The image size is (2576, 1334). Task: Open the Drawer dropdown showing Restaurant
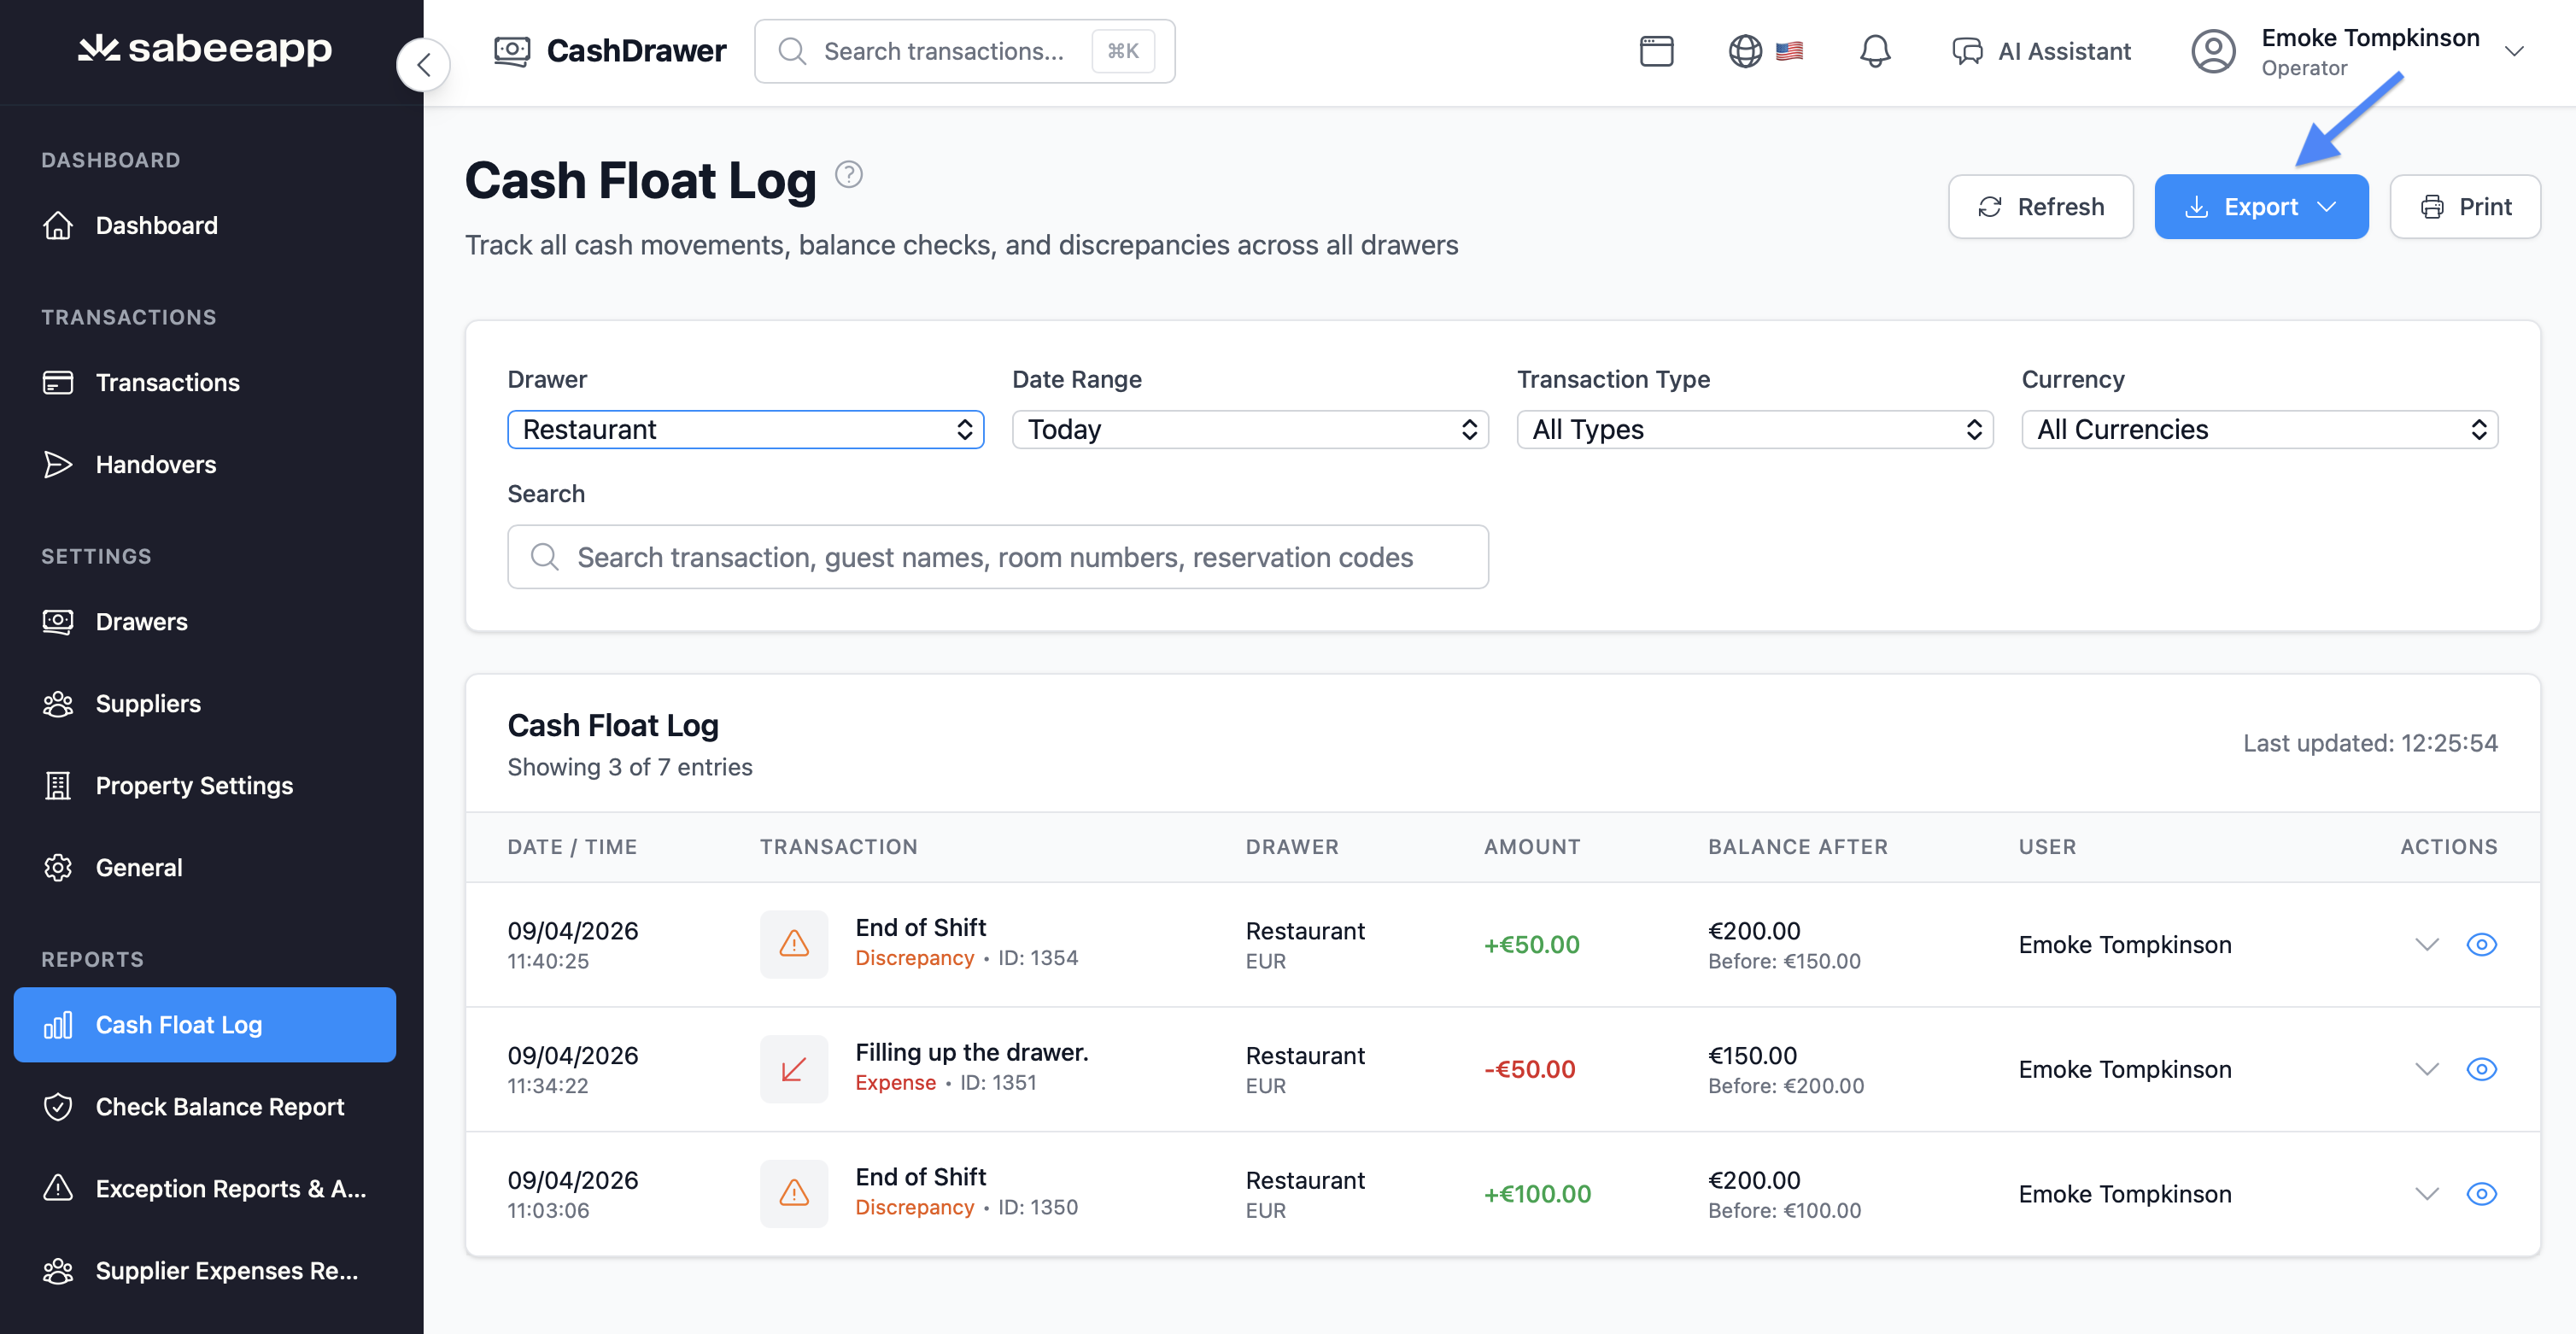tap(745, 429)
